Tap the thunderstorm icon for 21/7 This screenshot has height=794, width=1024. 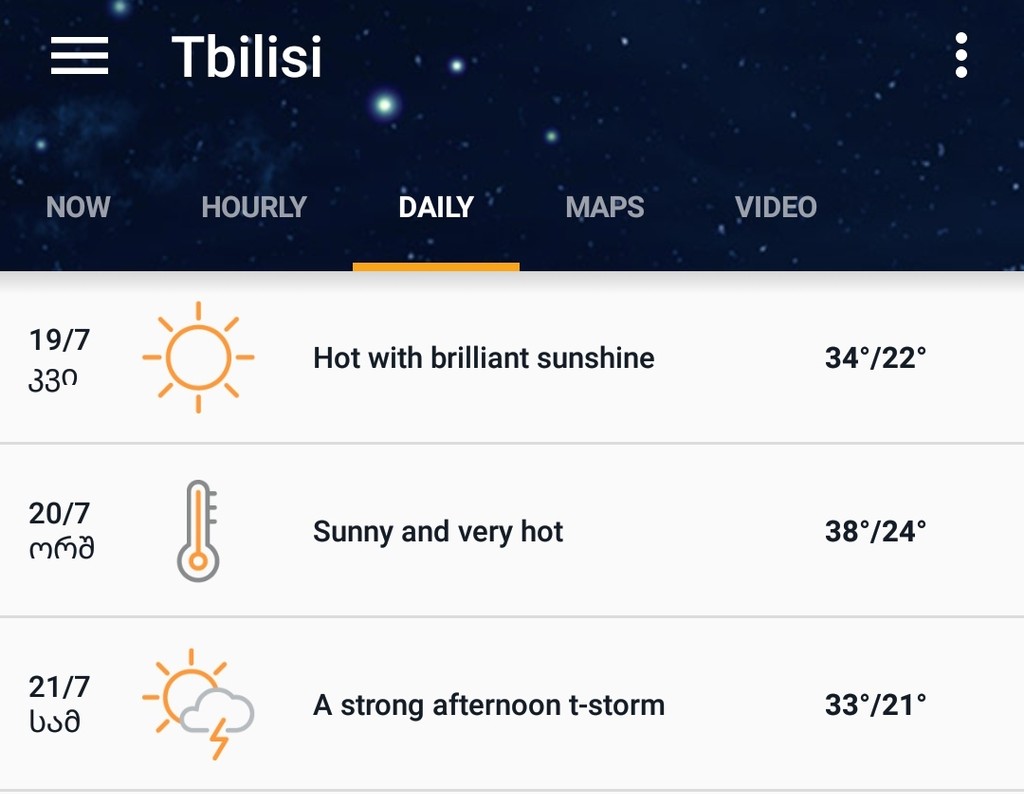coord(198,704)
